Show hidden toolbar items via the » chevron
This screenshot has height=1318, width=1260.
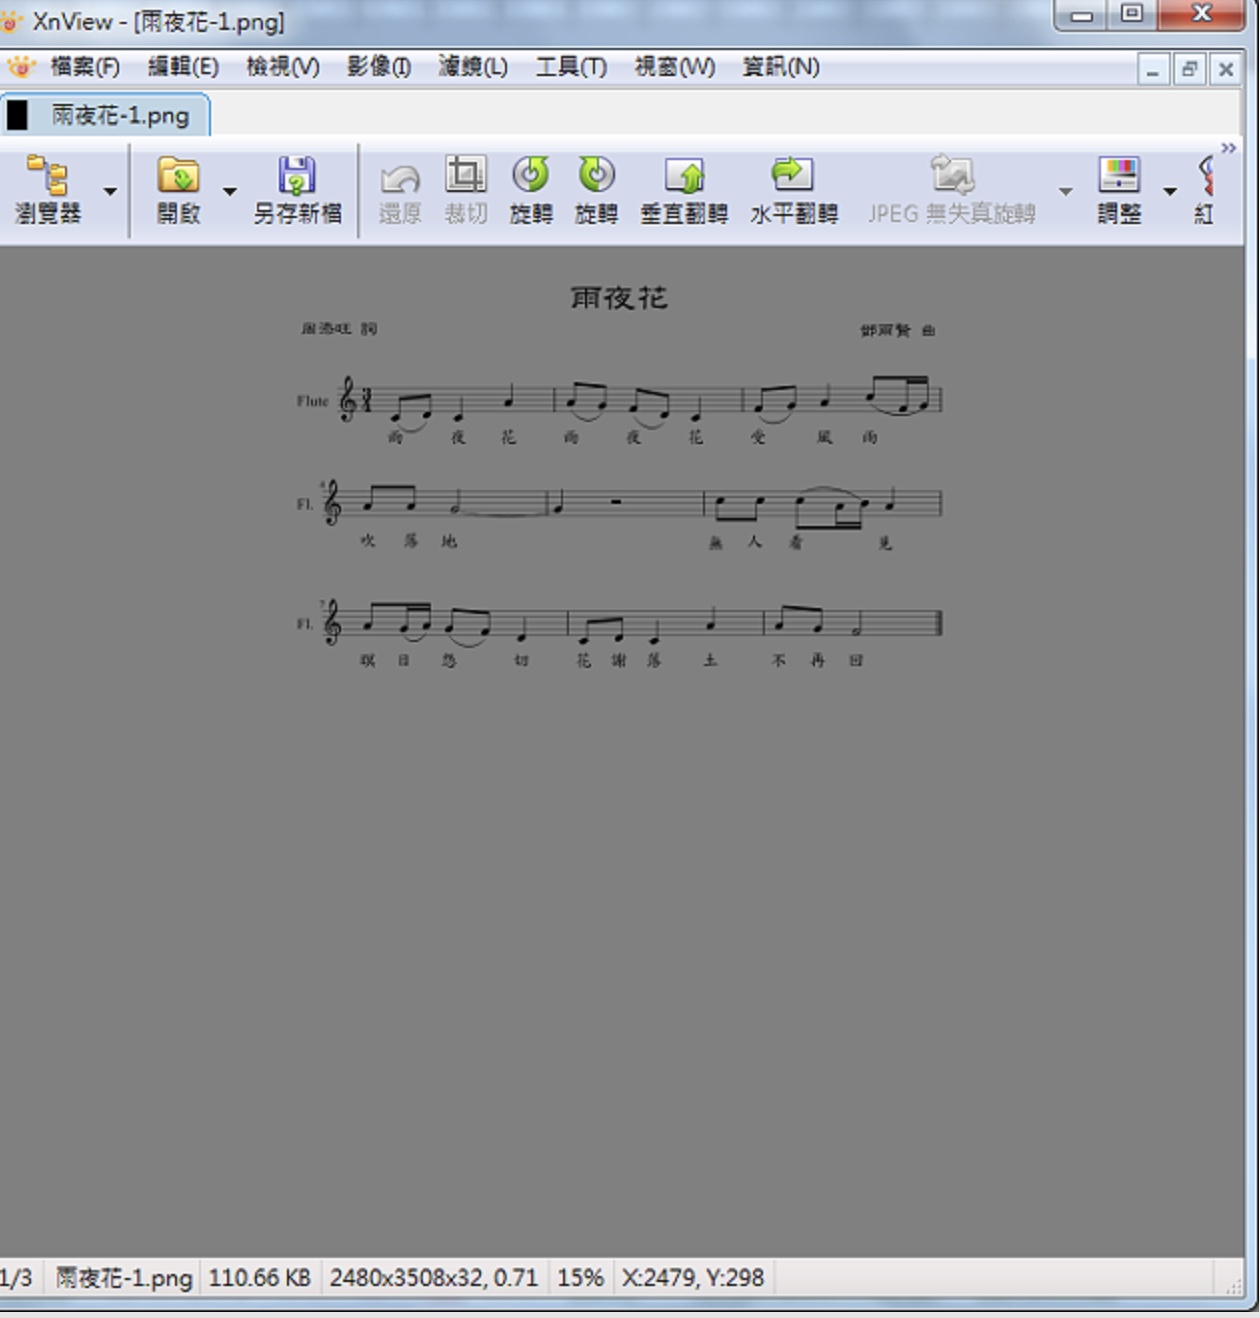pyautogui.click(x=1228, y=148)
